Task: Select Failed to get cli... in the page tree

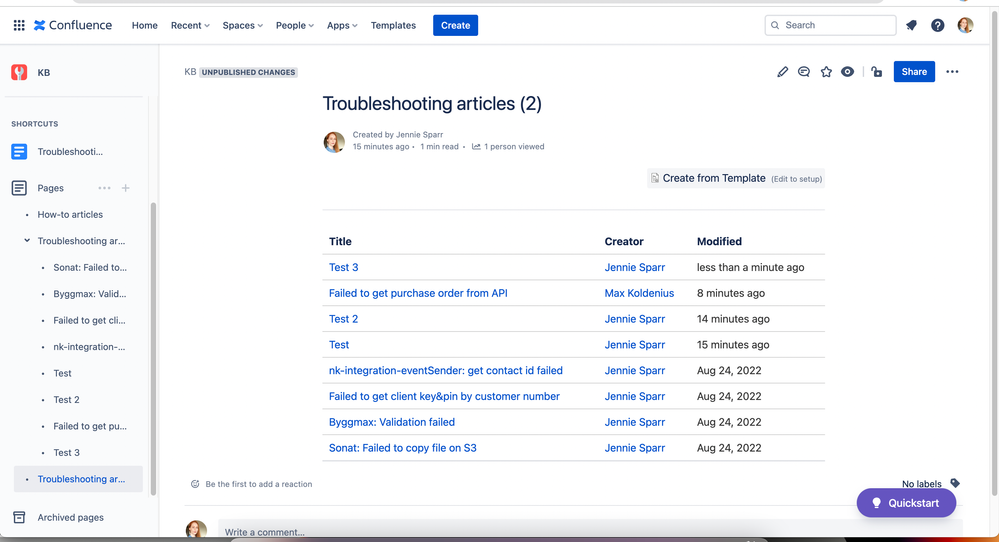Action: pos(89,320)
